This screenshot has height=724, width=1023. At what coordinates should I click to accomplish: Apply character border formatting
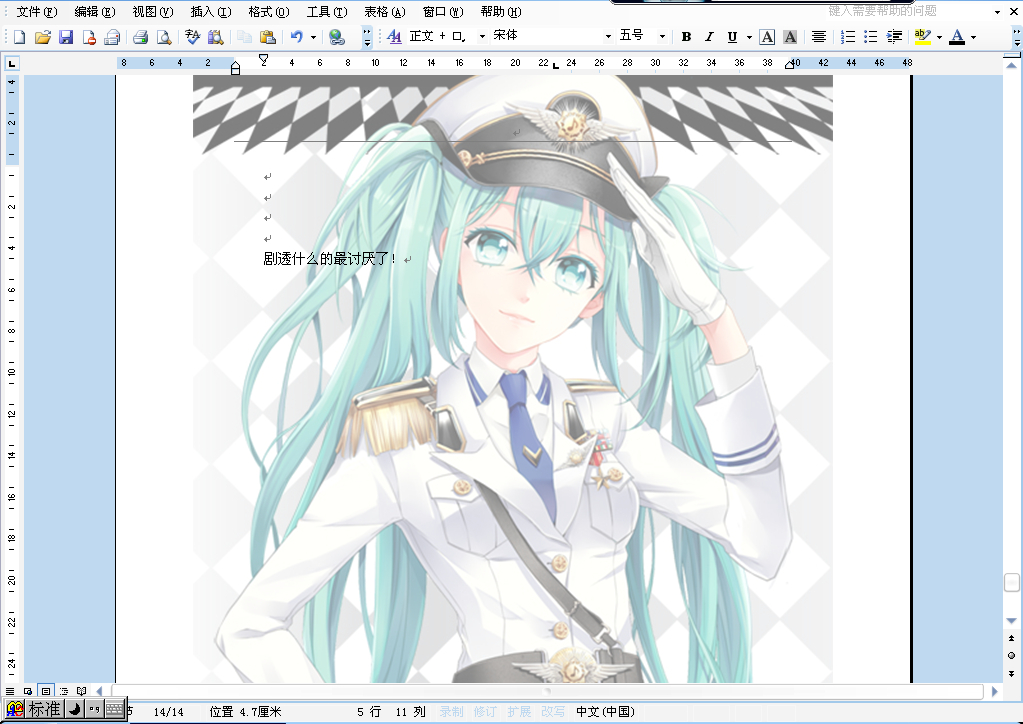[767, 37]
